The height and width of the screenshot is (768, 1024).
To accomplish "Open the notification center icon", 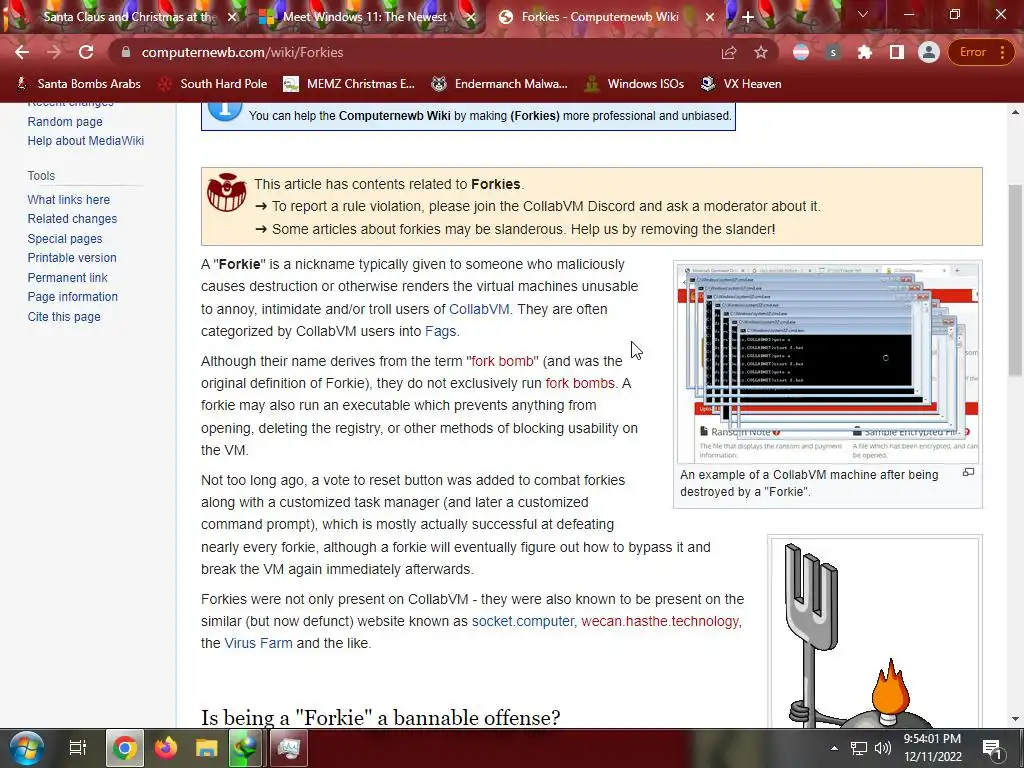I will coord(992,749).
